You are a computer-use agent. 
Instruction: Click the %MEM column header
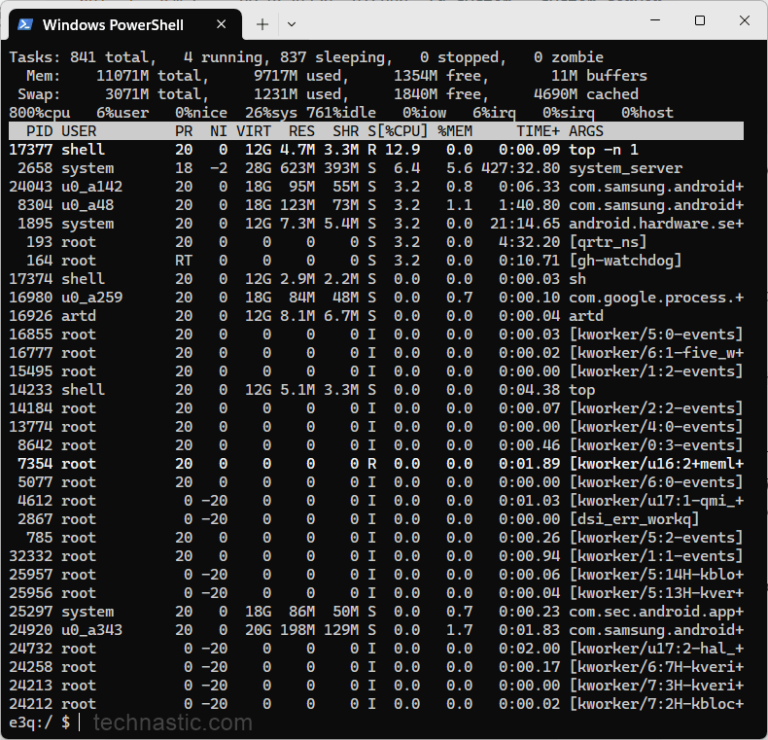click(x=455, y=131)
